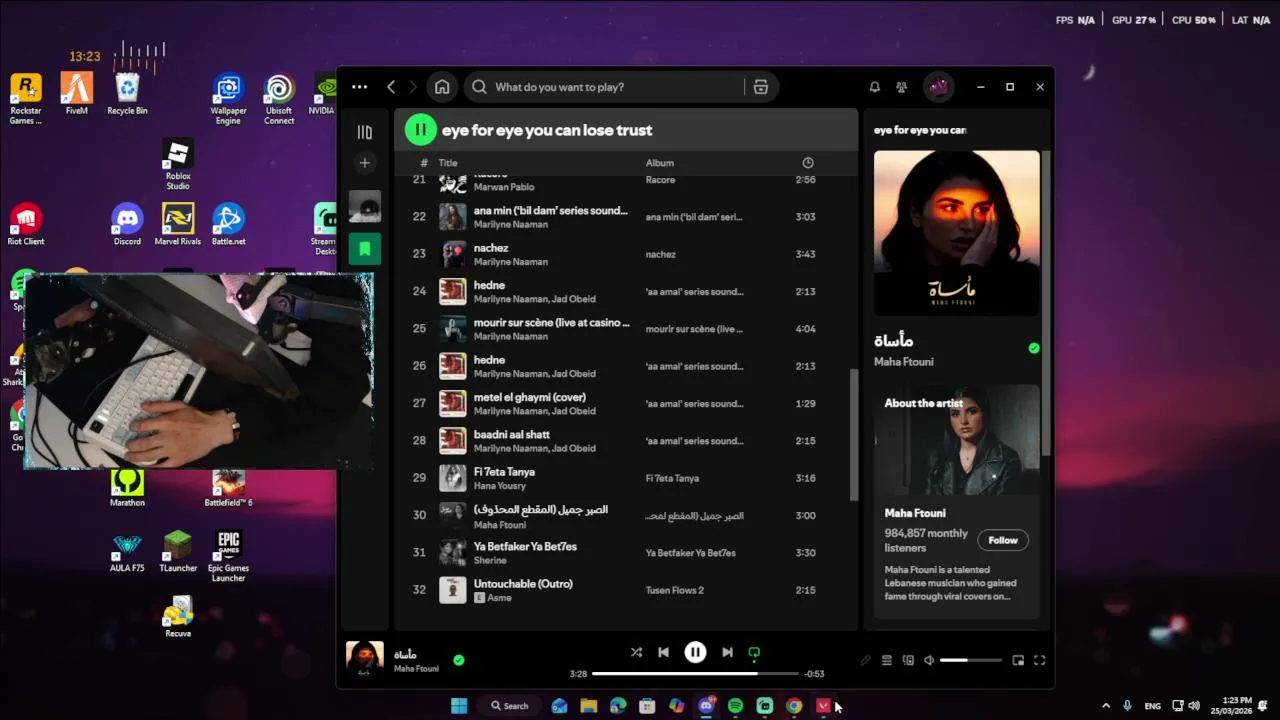The height and width of the screenshot is (720, 1280).
Task: Open the Queue icon in player bar
Action: pyautogui.click(x=886, y=660)
